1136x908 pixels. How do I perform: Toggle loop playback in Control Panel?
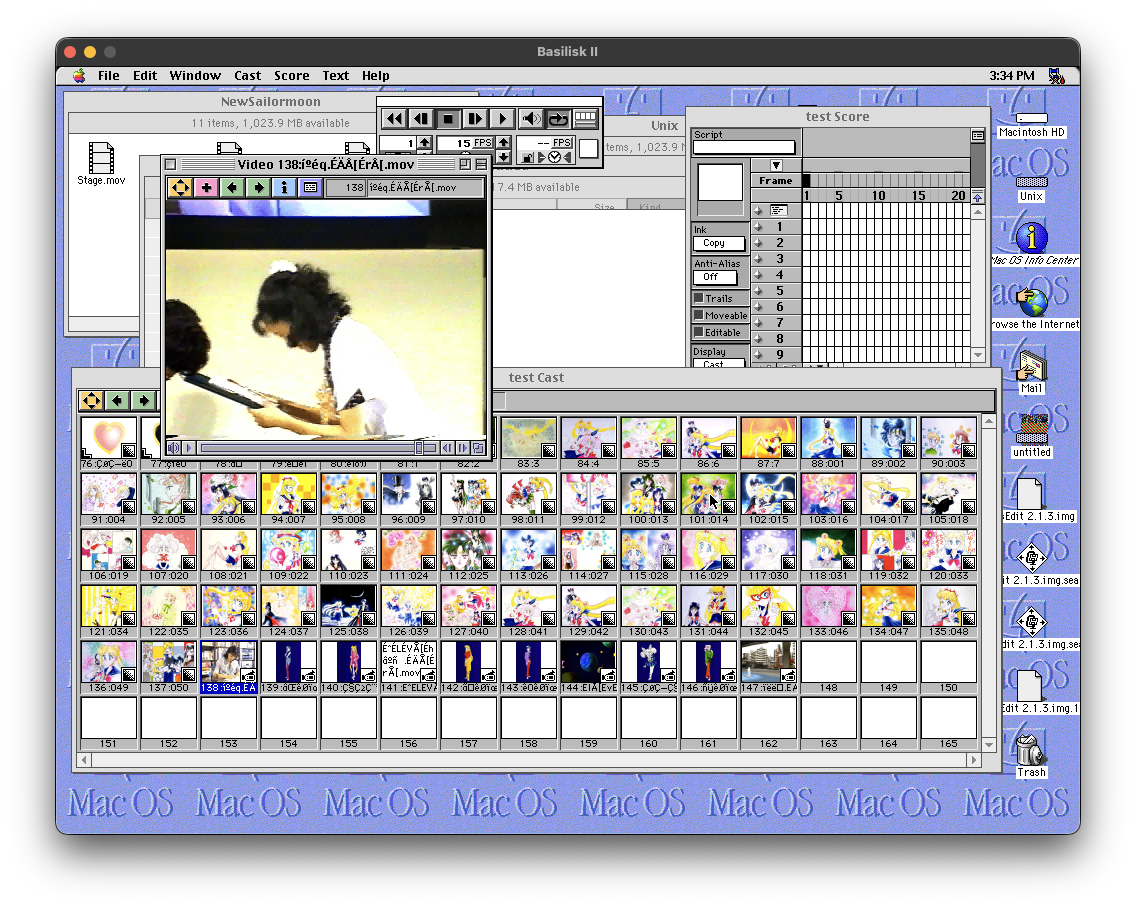tap(558, 119)
